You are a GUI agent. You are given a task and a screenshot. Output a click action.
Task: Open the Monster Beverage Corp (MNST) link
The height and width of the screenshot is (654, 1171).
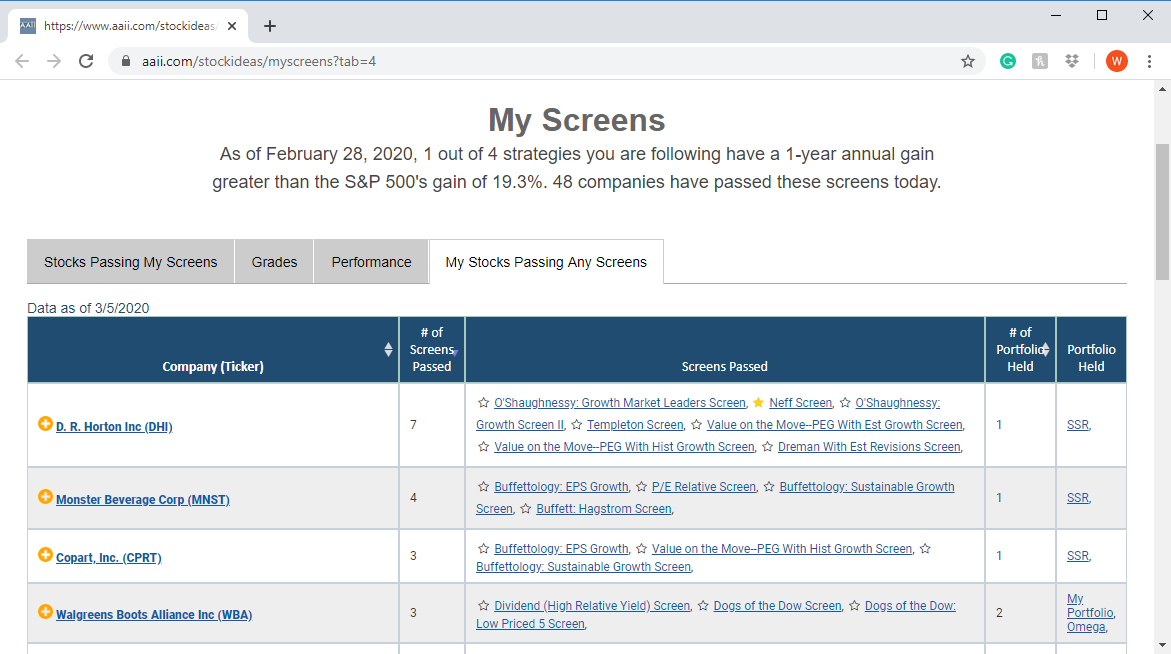pos(143,500)
